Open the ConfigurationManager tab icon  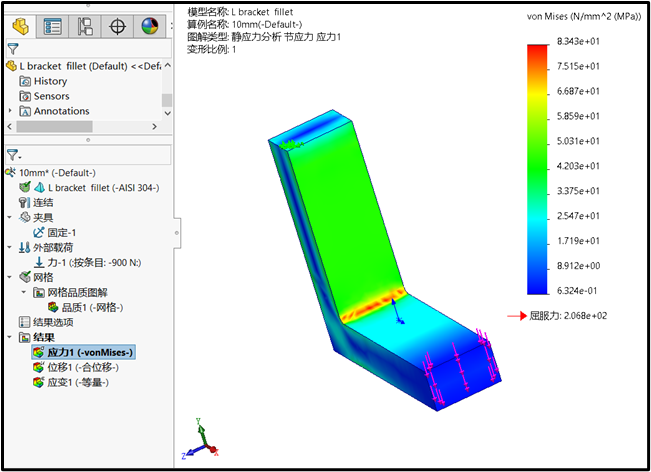85,26
